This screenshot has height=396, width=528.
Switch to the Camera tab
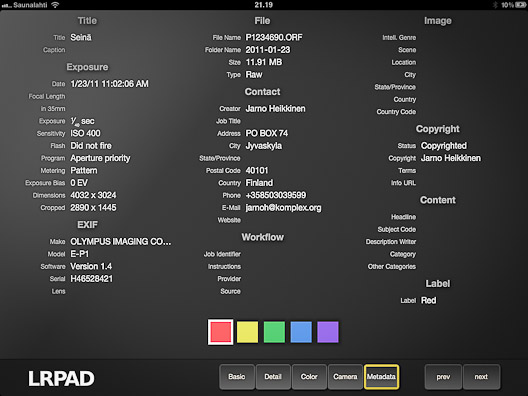click(345, 376)
